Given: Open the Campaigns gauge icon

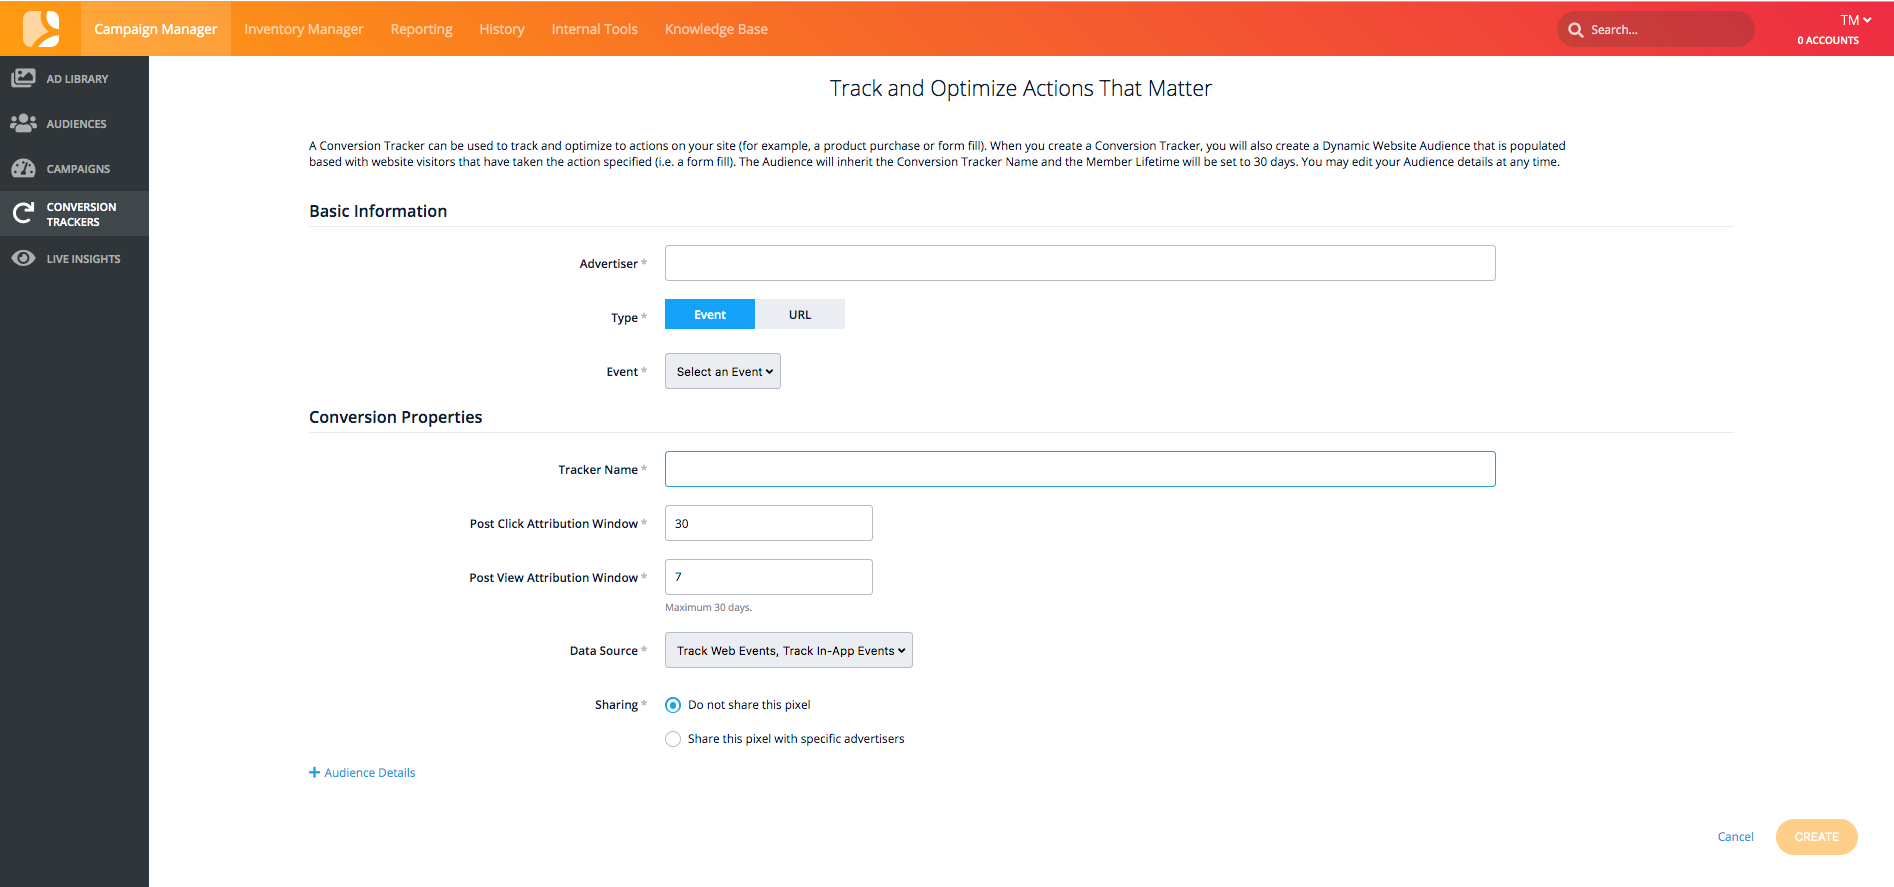Looking at the screenshot, I should pos(23,168).
